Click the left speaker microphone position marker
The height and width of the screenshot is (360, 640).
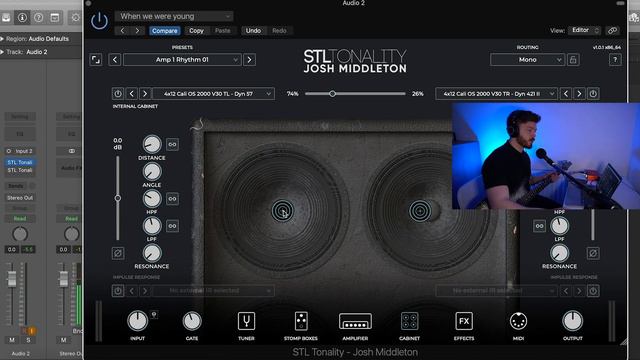282,211
